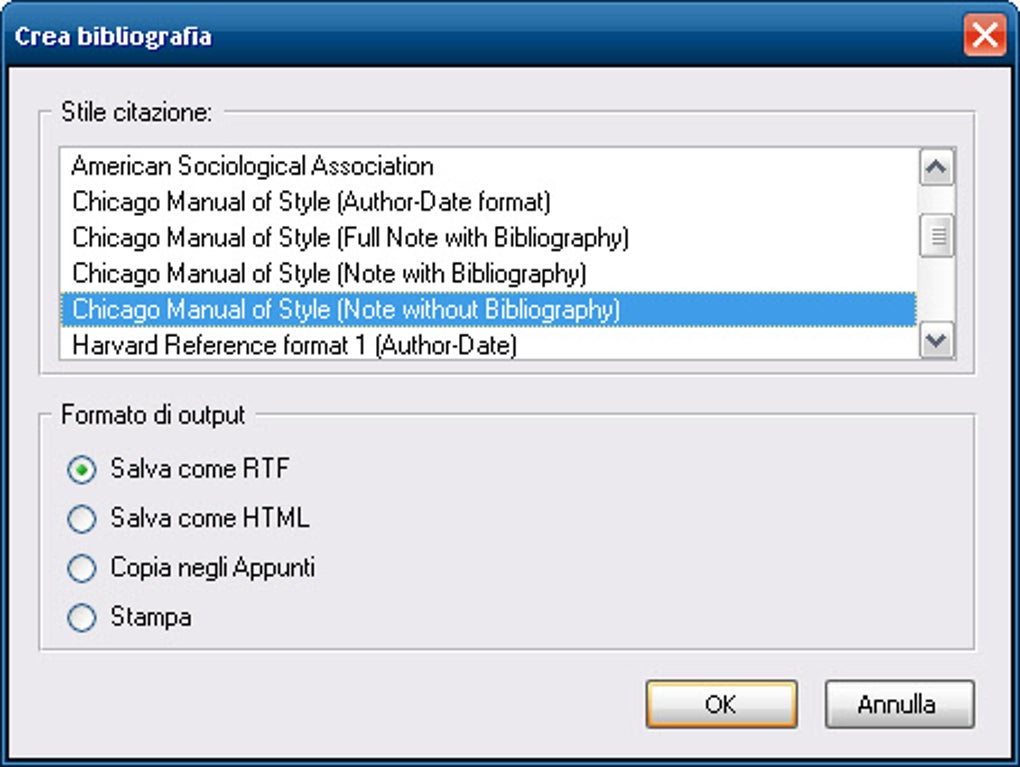The height and width of the screenshot is (767, 1020).
Task: Select Chicago Note without Bibliography style
Action: [346, 309]
